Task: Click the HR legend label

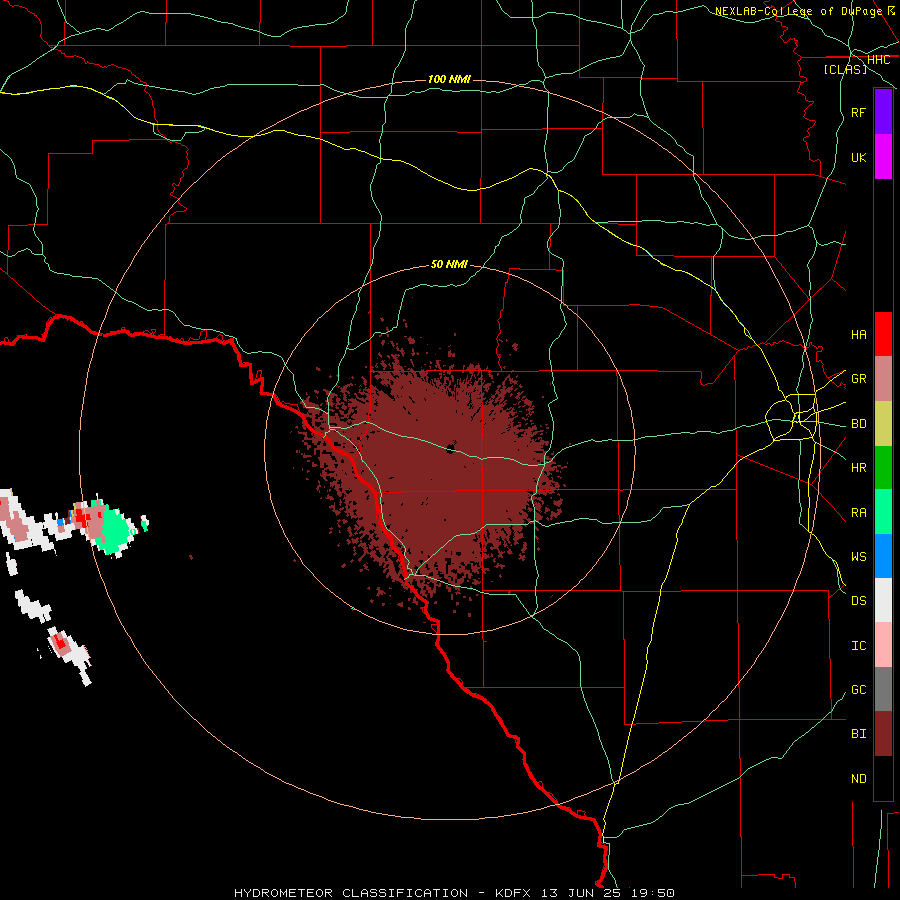Action: (859, 468)
